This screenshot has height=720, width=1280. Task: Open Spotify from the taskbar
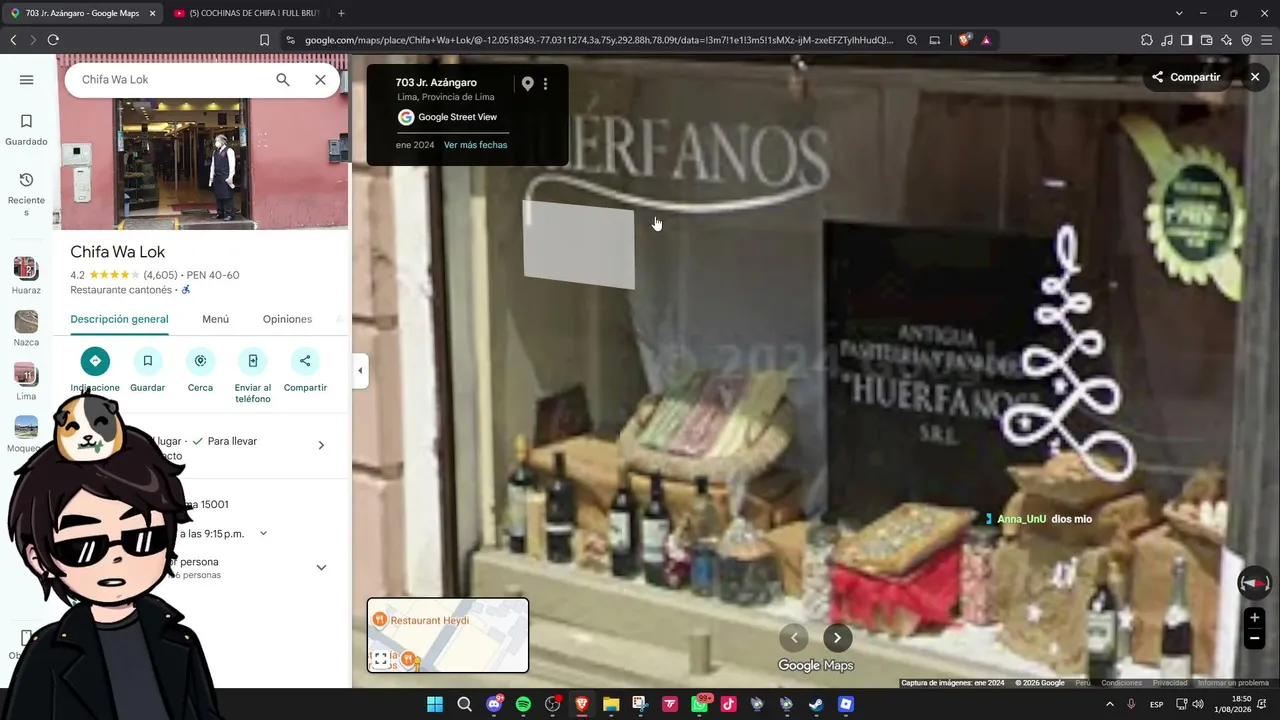tap(523, 704)
